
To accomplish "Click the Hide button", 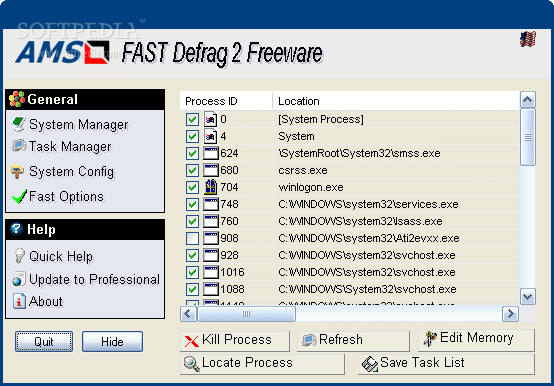I will (x=112, y=342).
